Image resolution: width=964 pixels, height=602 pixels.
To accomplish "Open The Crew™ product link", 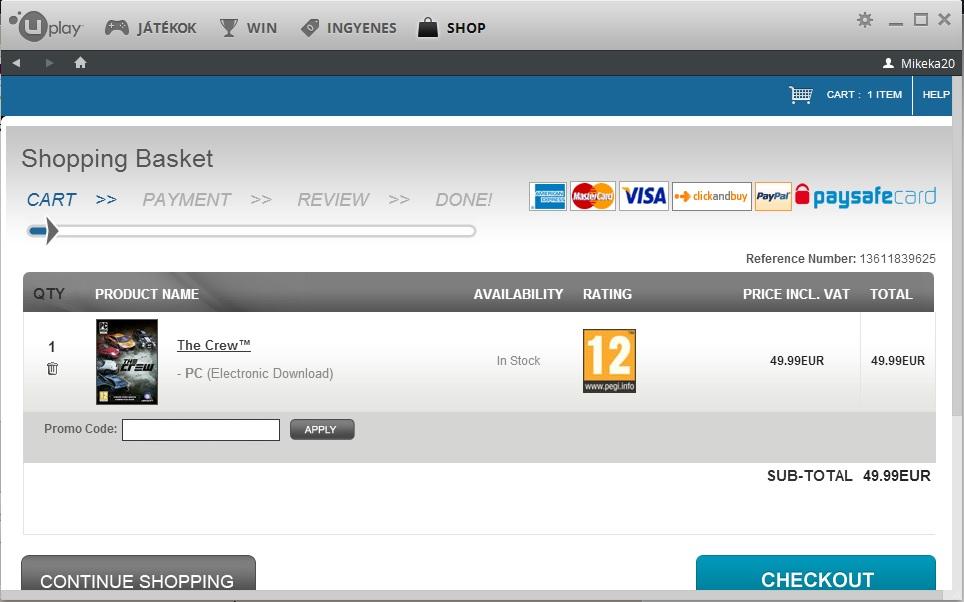I will [214, 345].
